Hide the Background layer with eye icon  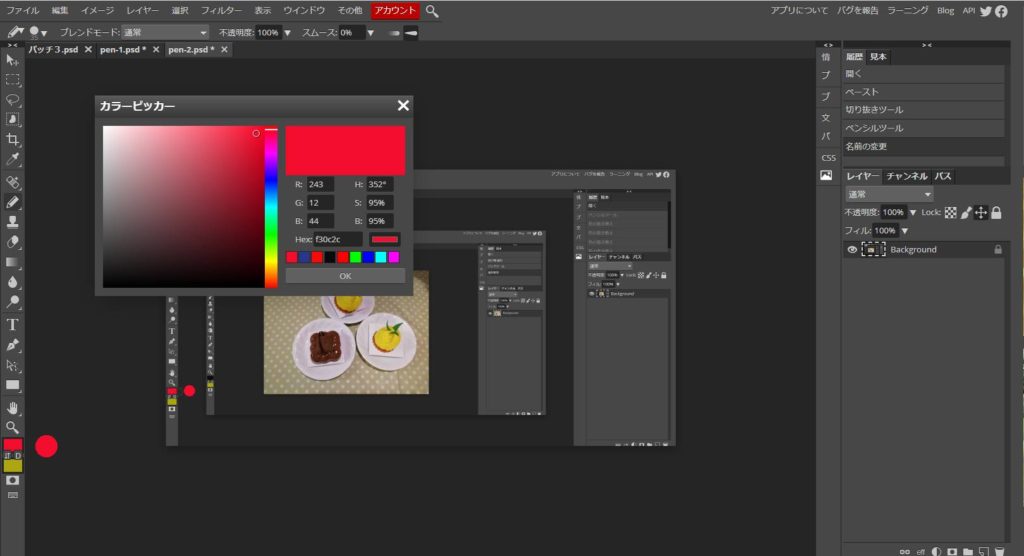853,250
